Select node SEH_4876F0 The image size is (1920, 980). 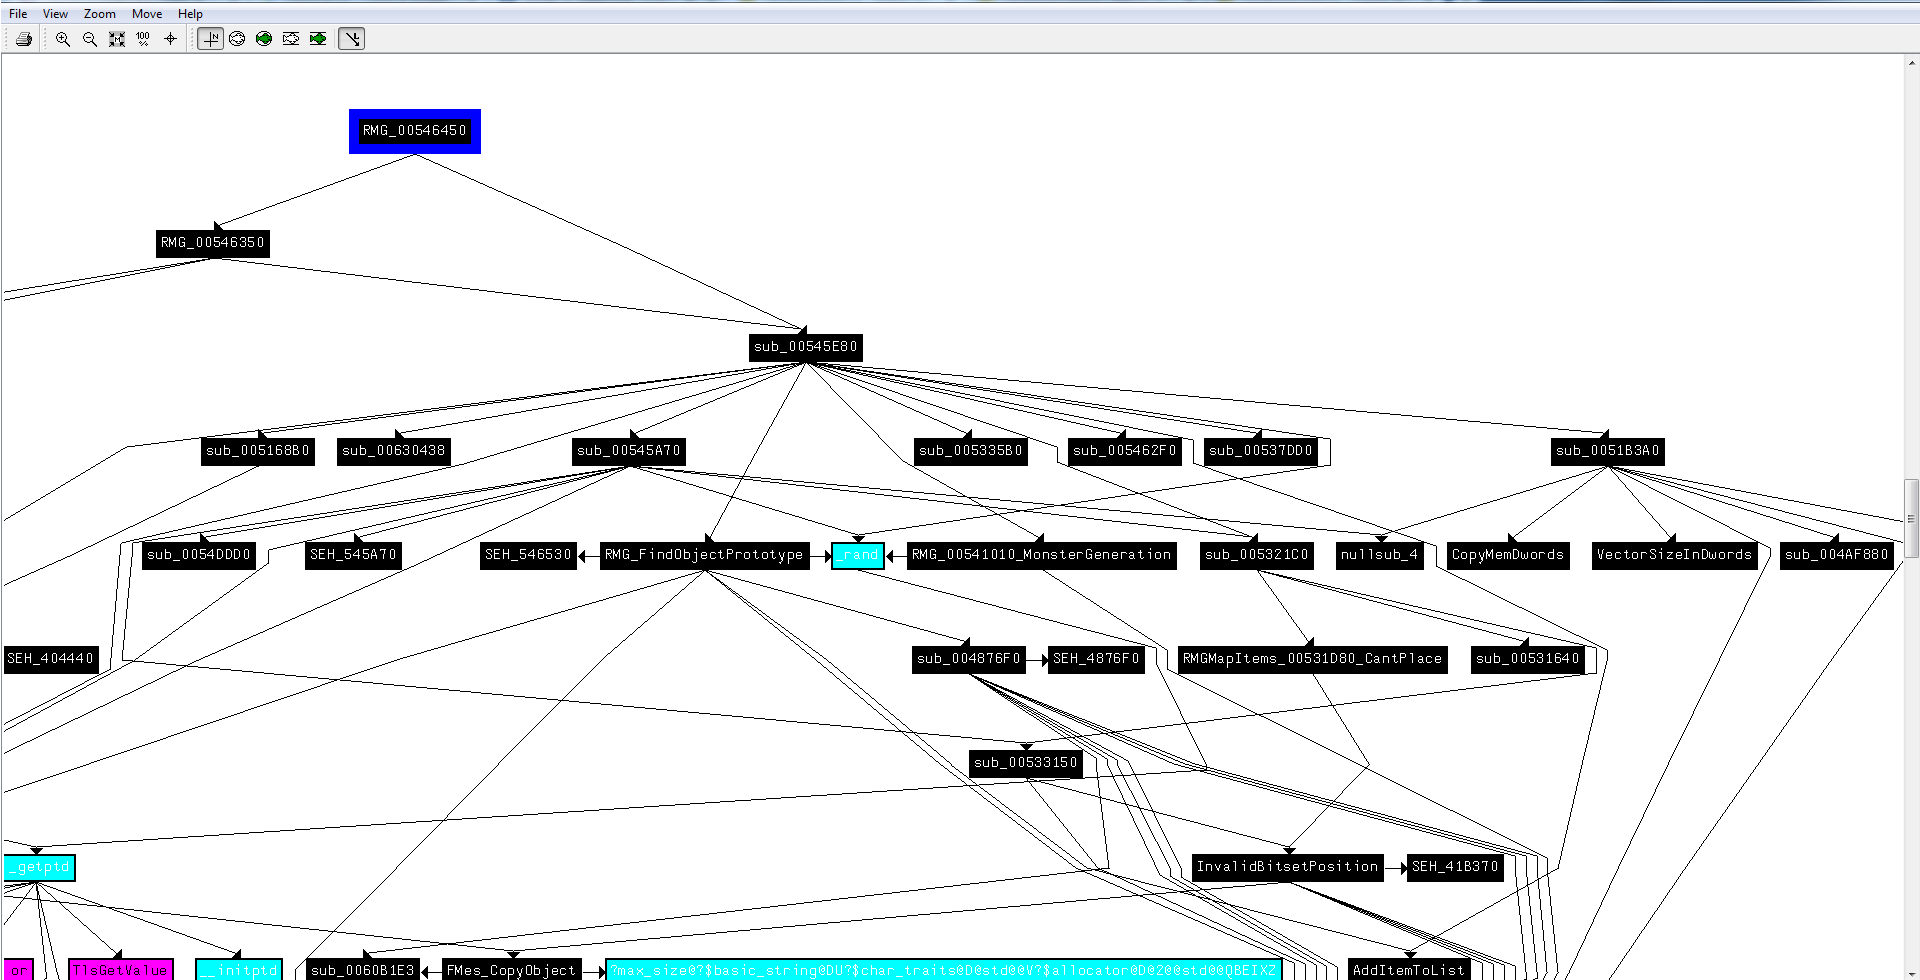pos(1097,659)
